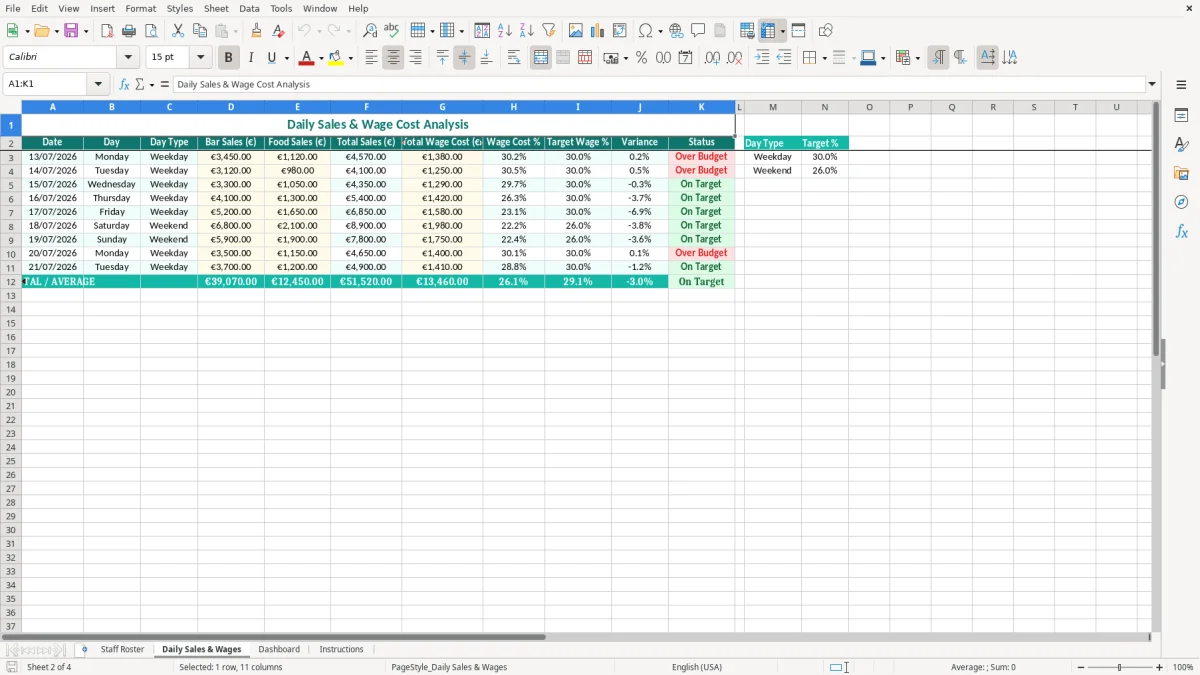Open Split Window icon
Viewport: 1200px width, 675px height.
[x=798, y=31]
